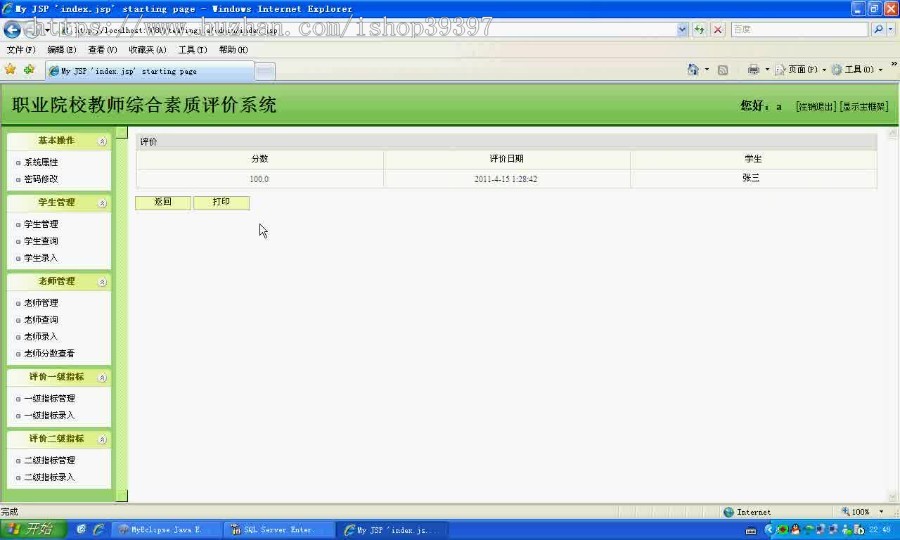Open the Favorites star icon
This screenshot has width=900, height=540.
(10, 70)
